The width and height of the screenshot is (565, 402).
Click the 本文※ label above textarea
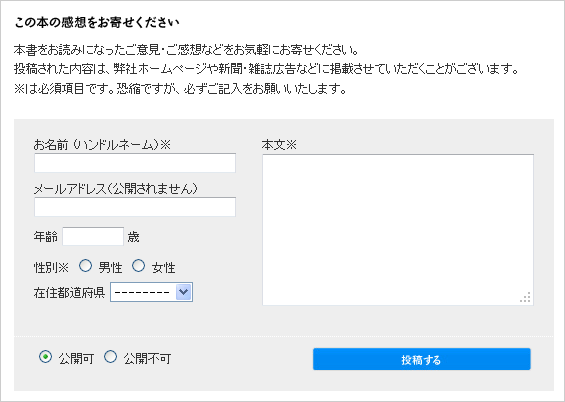pyautogui.click(x=279, y=145)
